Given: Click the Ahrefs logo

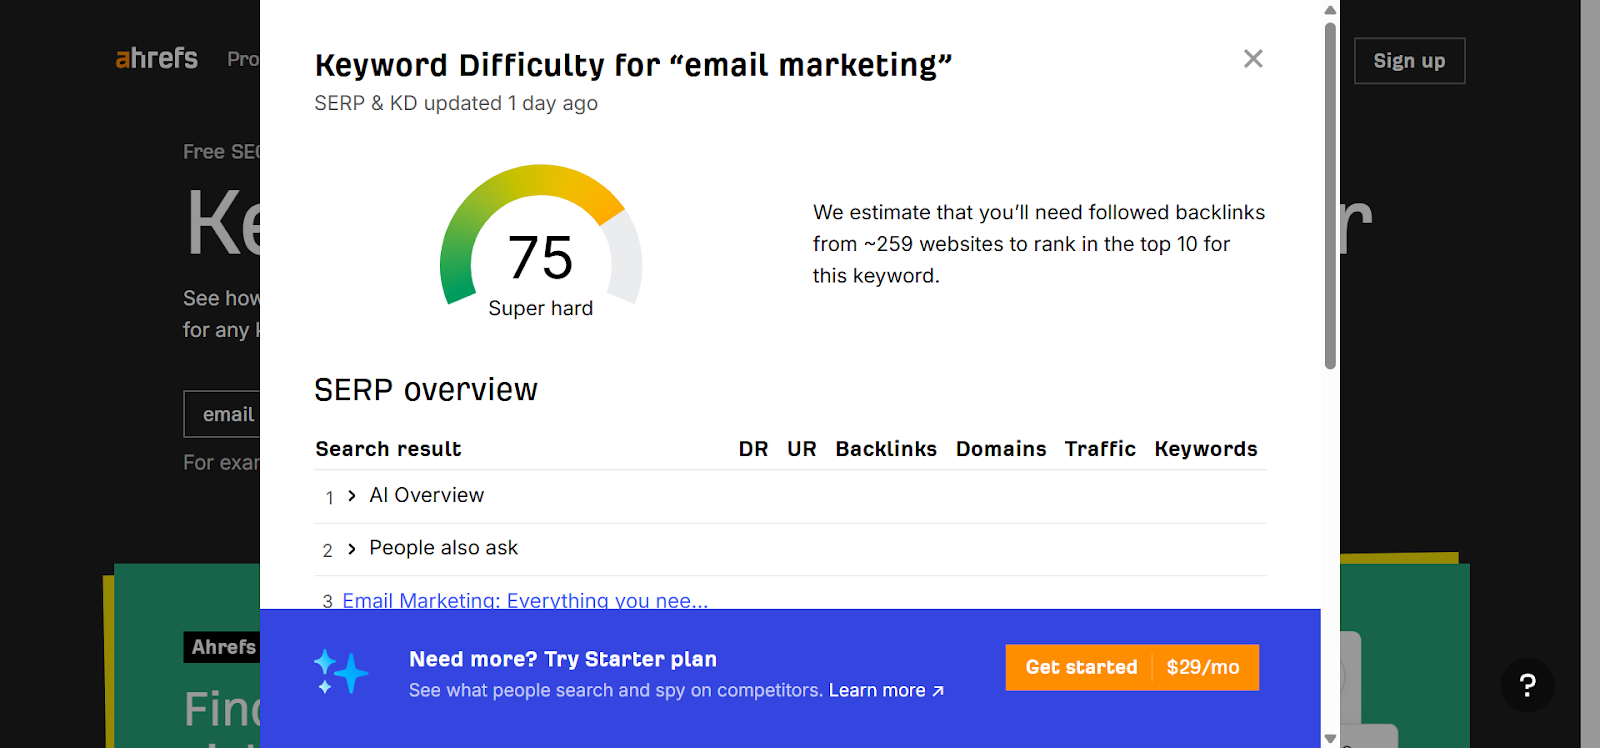Looking at the screenshot, I should click(155, 58).
